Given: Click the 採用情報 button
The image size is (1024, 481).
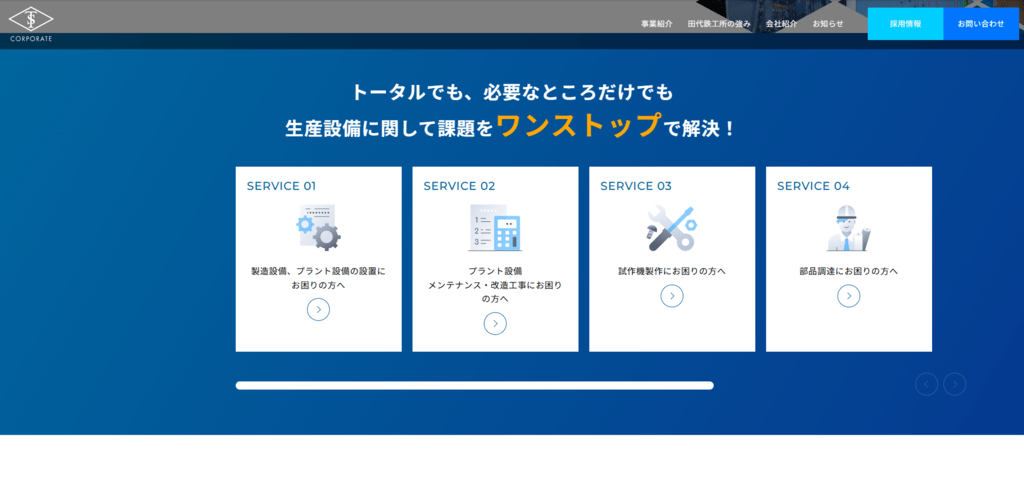Looking at the screenshot, I should (x=905, y=24).
